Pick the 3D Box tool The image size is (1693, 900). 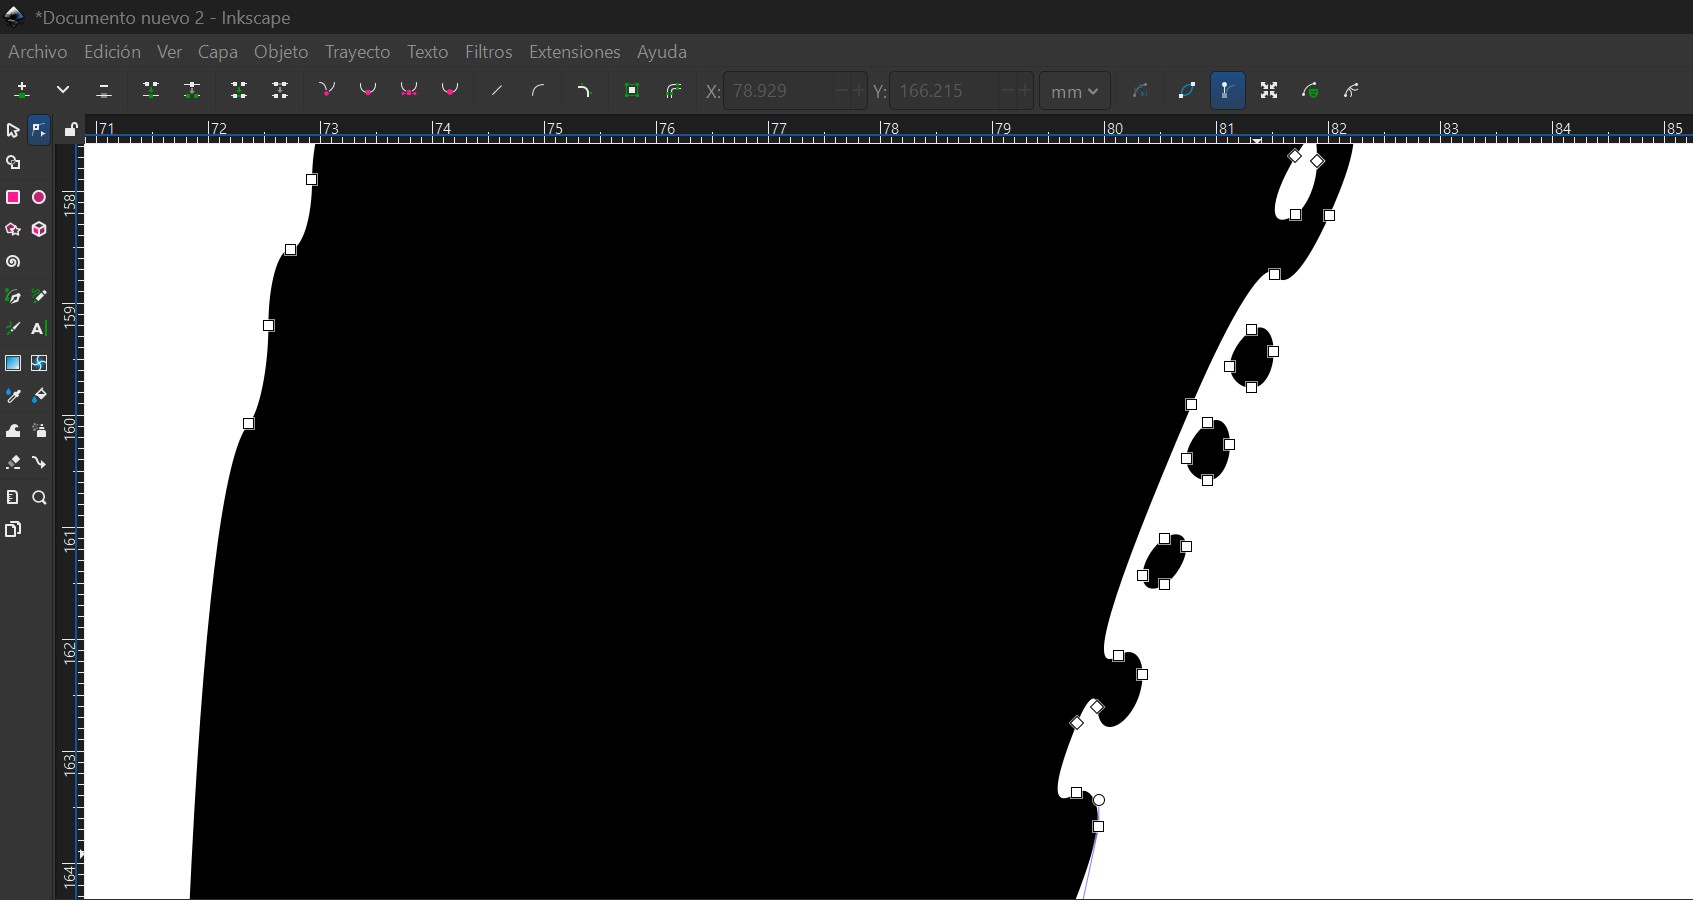coord(39,230)
